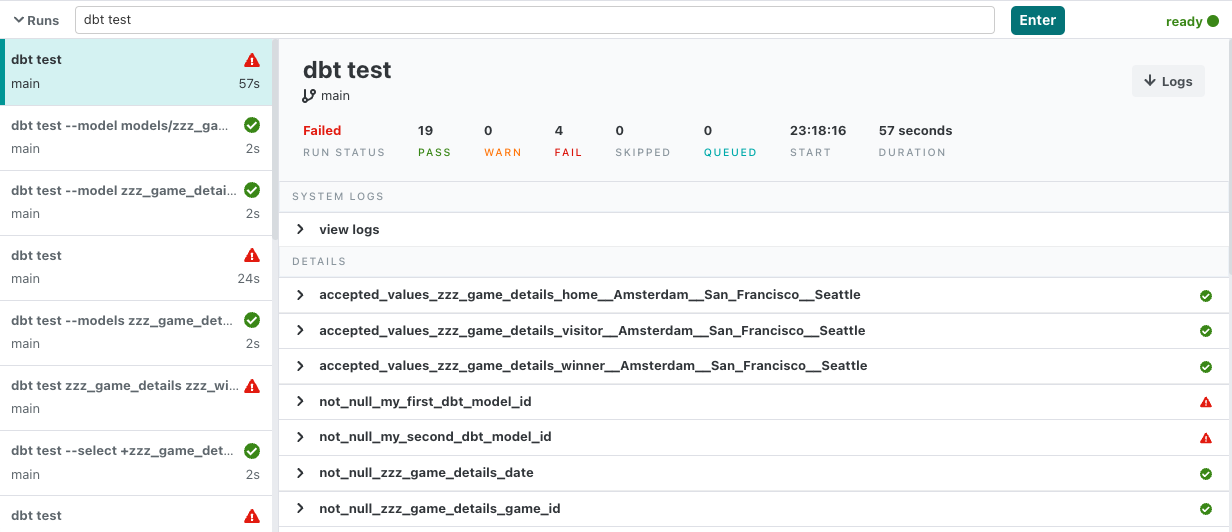Collapse the Runs panel chevron
This screenshot has width=1232, height=532.
click(18, 20)
